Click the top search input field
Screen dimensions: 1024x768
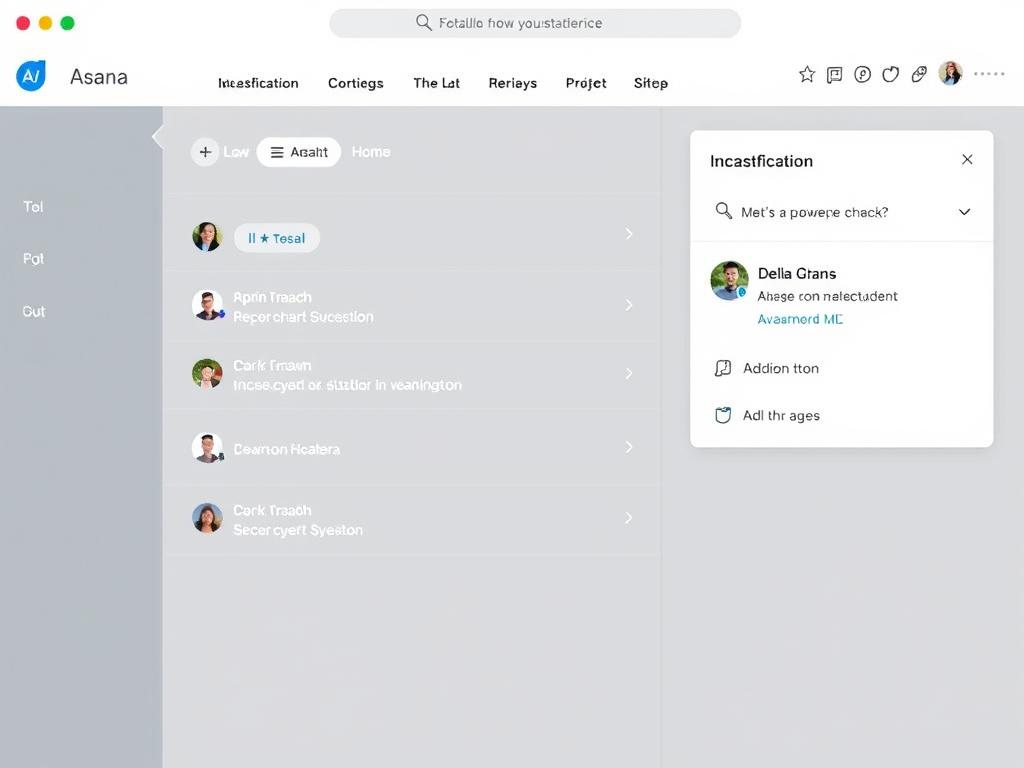[x=535, y=23]
